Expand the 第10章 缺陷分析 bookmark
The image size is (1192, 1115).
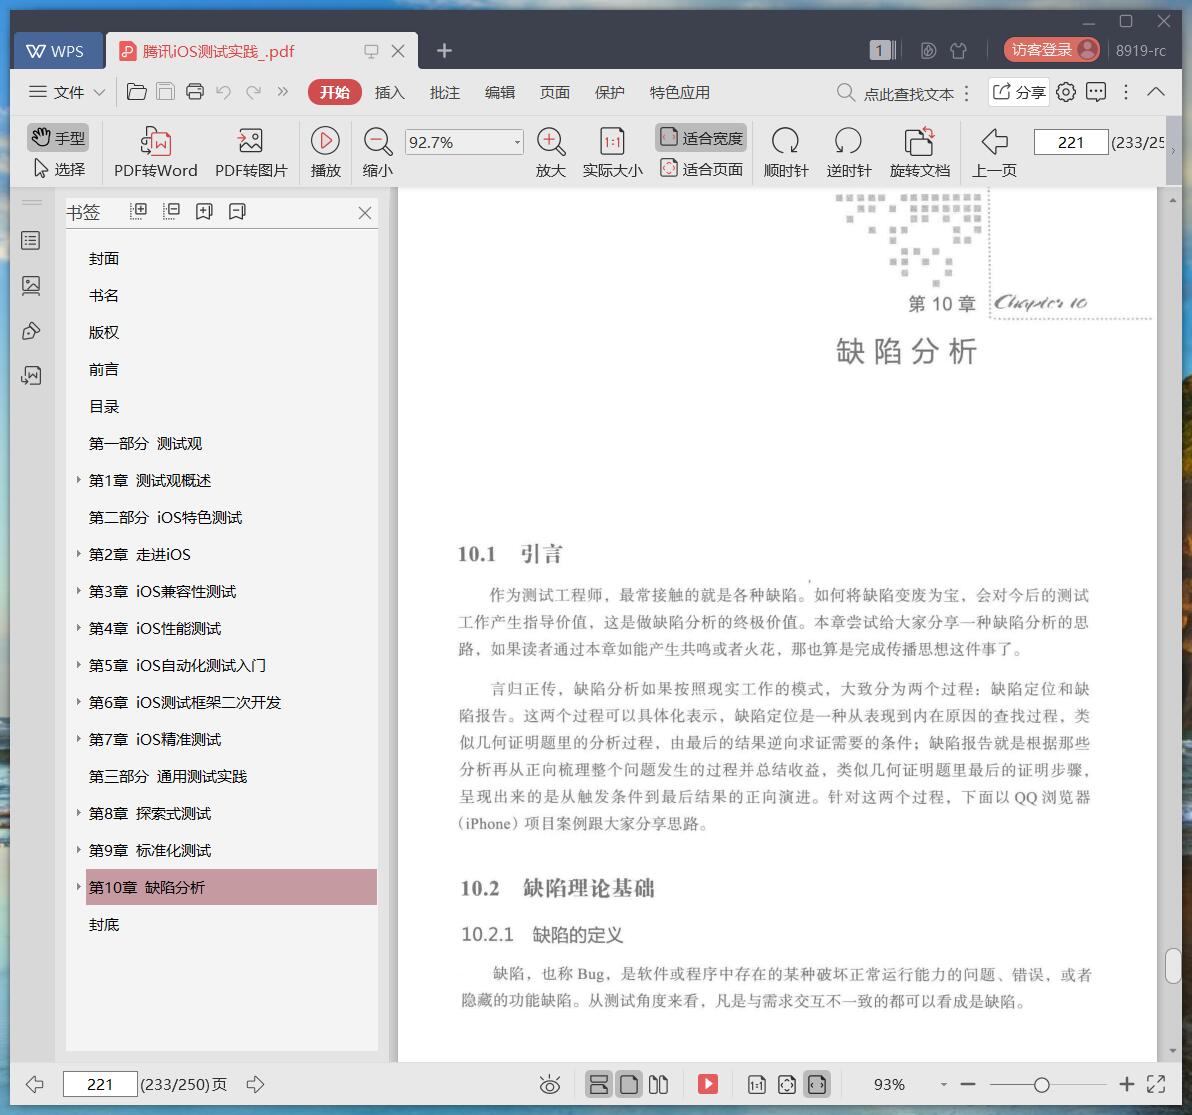(78, 886)
